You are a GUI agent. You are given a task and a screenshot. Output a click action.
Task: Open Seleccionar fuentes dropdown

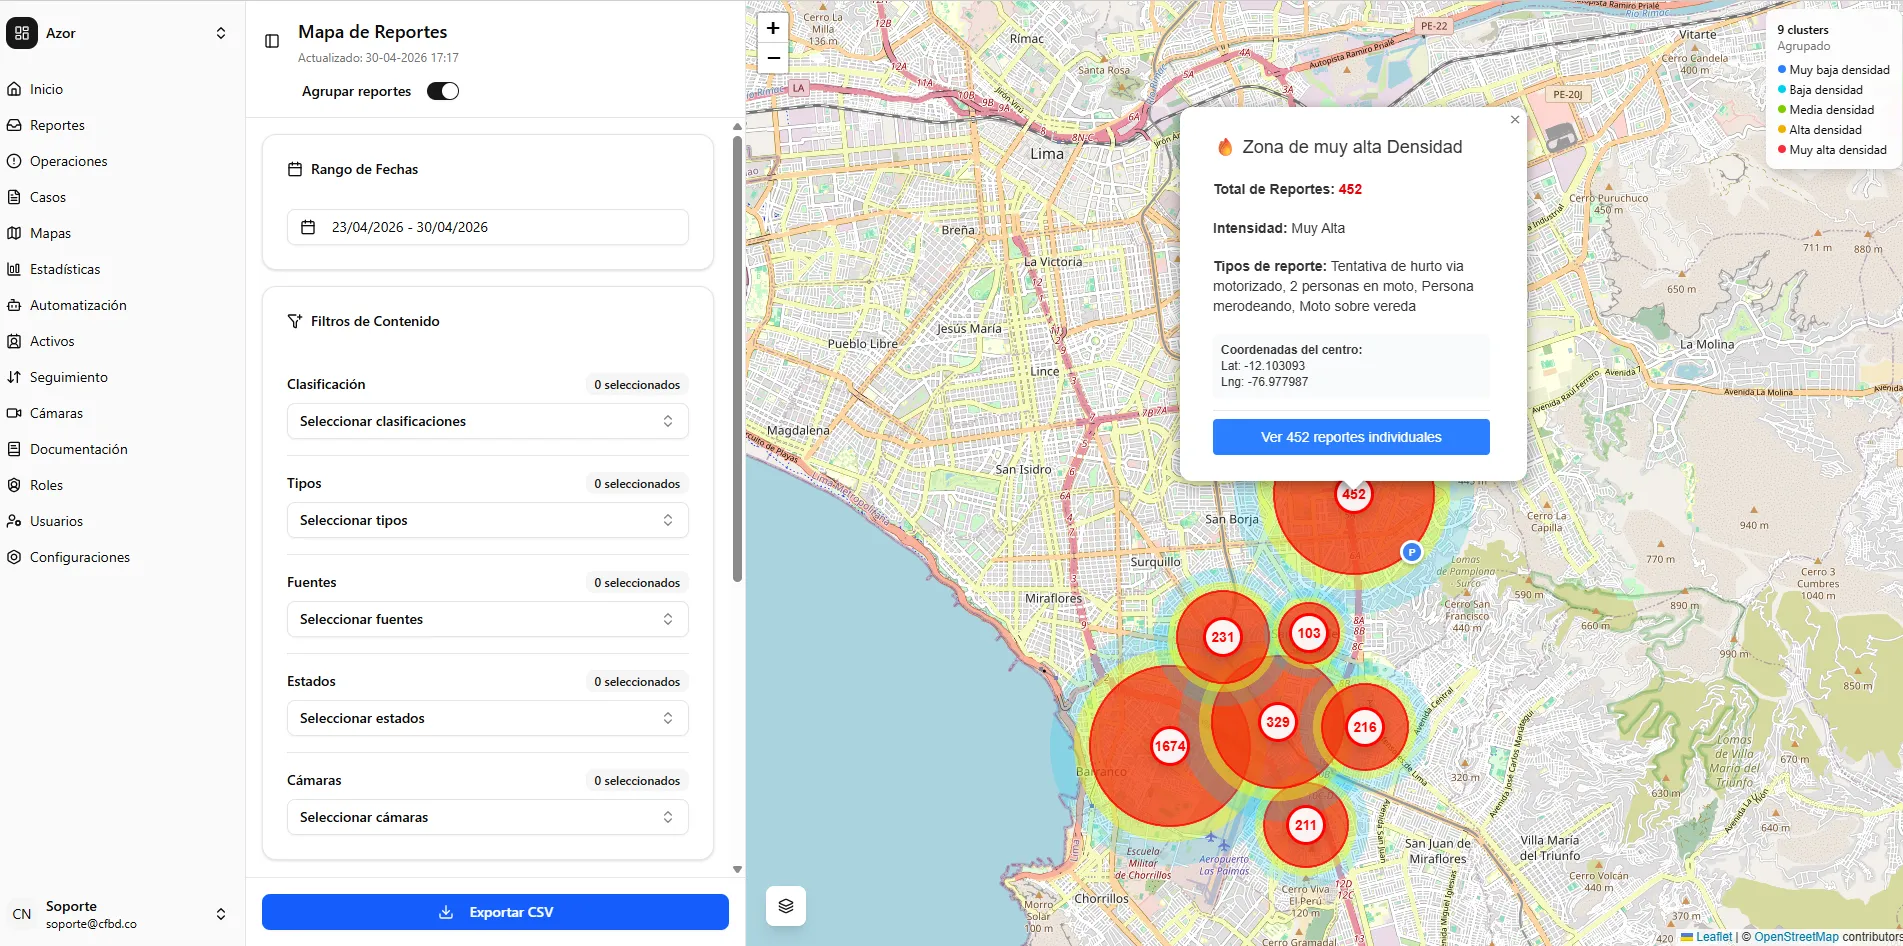tap(488, 619)
